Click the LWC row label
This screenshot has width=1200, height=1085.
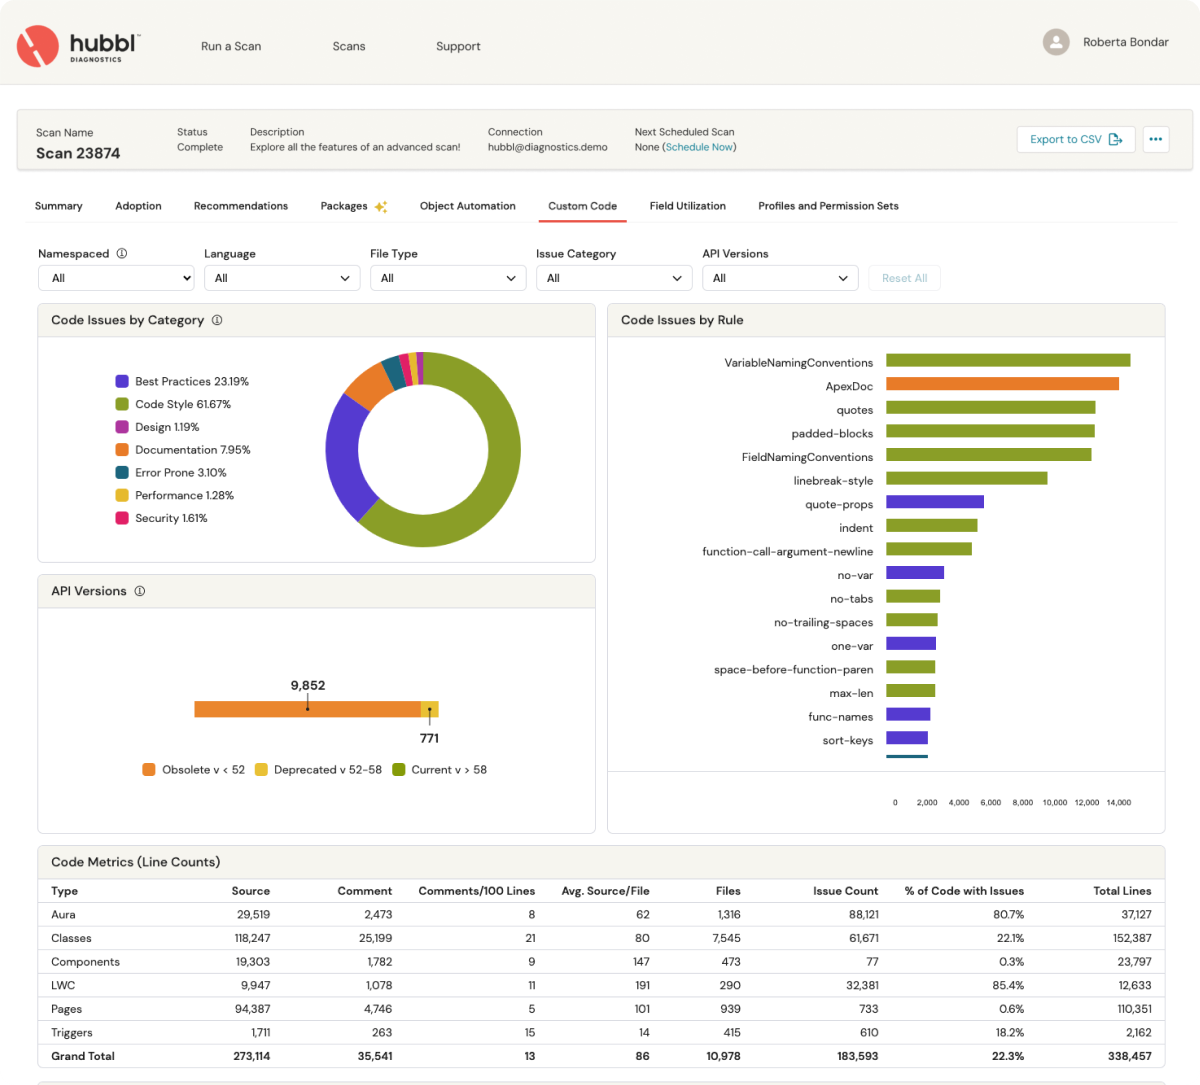point(63,985)
